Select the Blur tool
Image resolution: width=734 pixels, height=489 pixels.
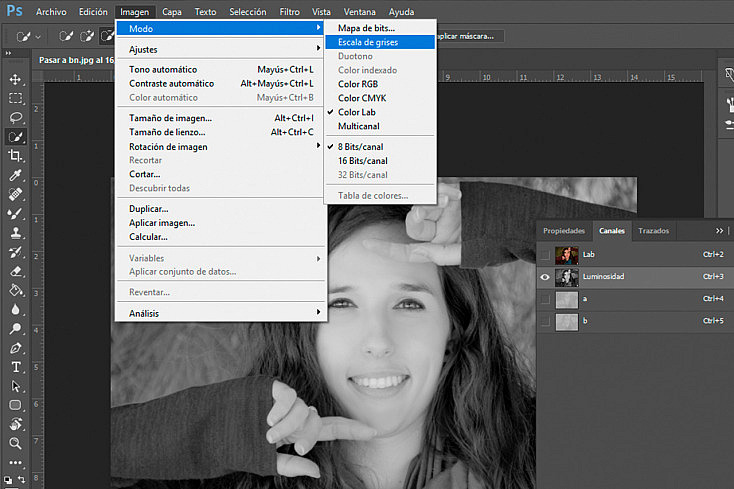pos(15,309)
